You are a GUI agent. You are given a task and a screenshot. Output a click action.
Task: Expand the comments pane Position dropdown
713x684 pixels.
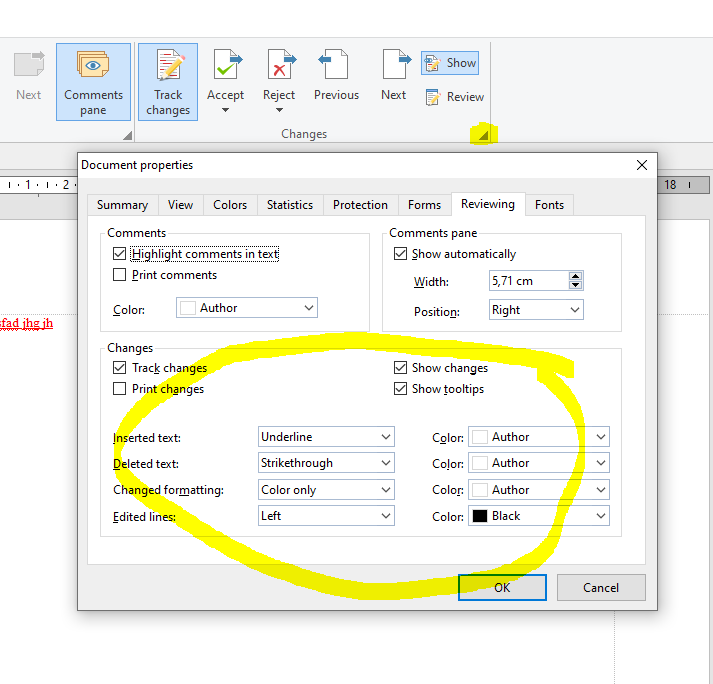536,310
